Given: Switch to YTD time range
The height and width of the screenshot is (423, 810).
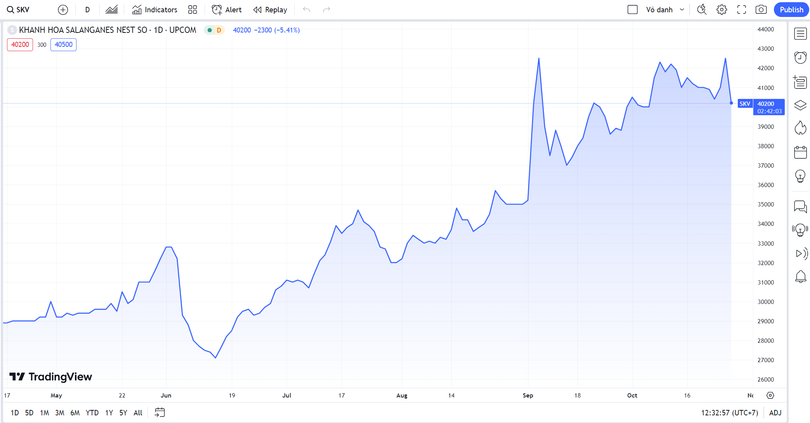Looking at the screenshot, I should [x=92, y=413].
